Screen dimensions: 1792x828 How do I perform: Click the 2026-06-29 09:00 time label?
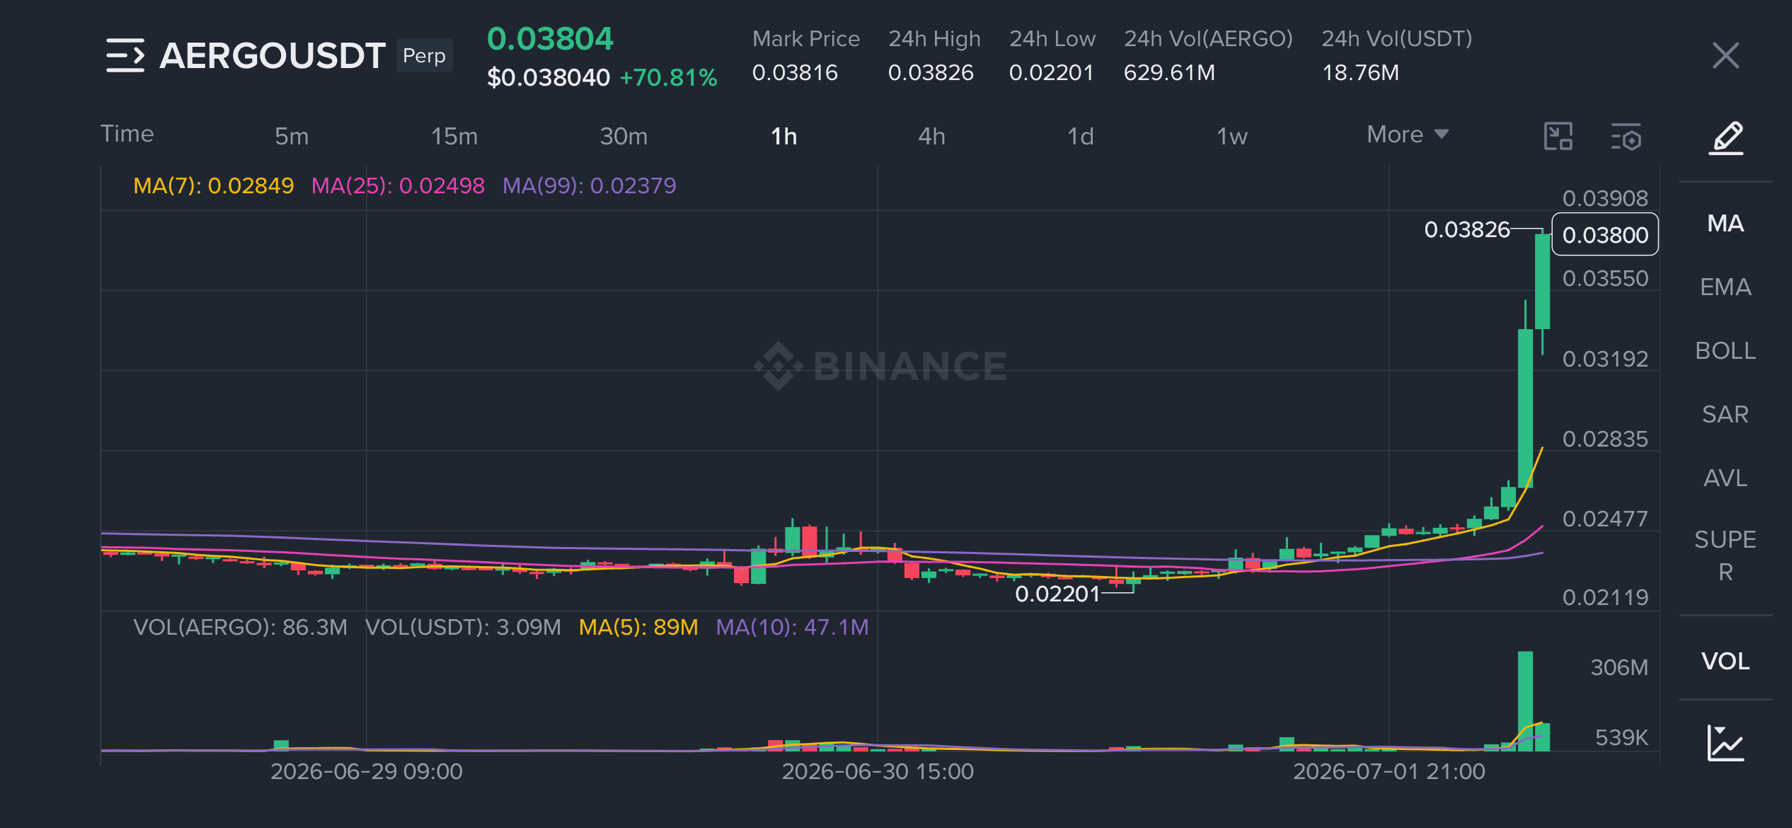366,772
